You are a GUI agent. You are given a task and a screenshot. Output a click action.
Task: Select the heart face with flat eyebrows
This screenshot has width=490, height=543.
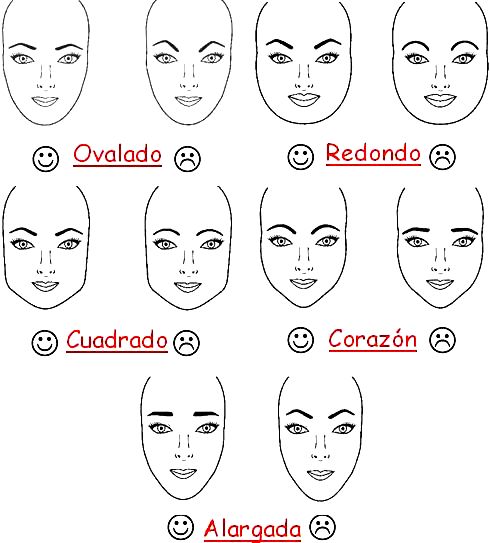[440, 247]
